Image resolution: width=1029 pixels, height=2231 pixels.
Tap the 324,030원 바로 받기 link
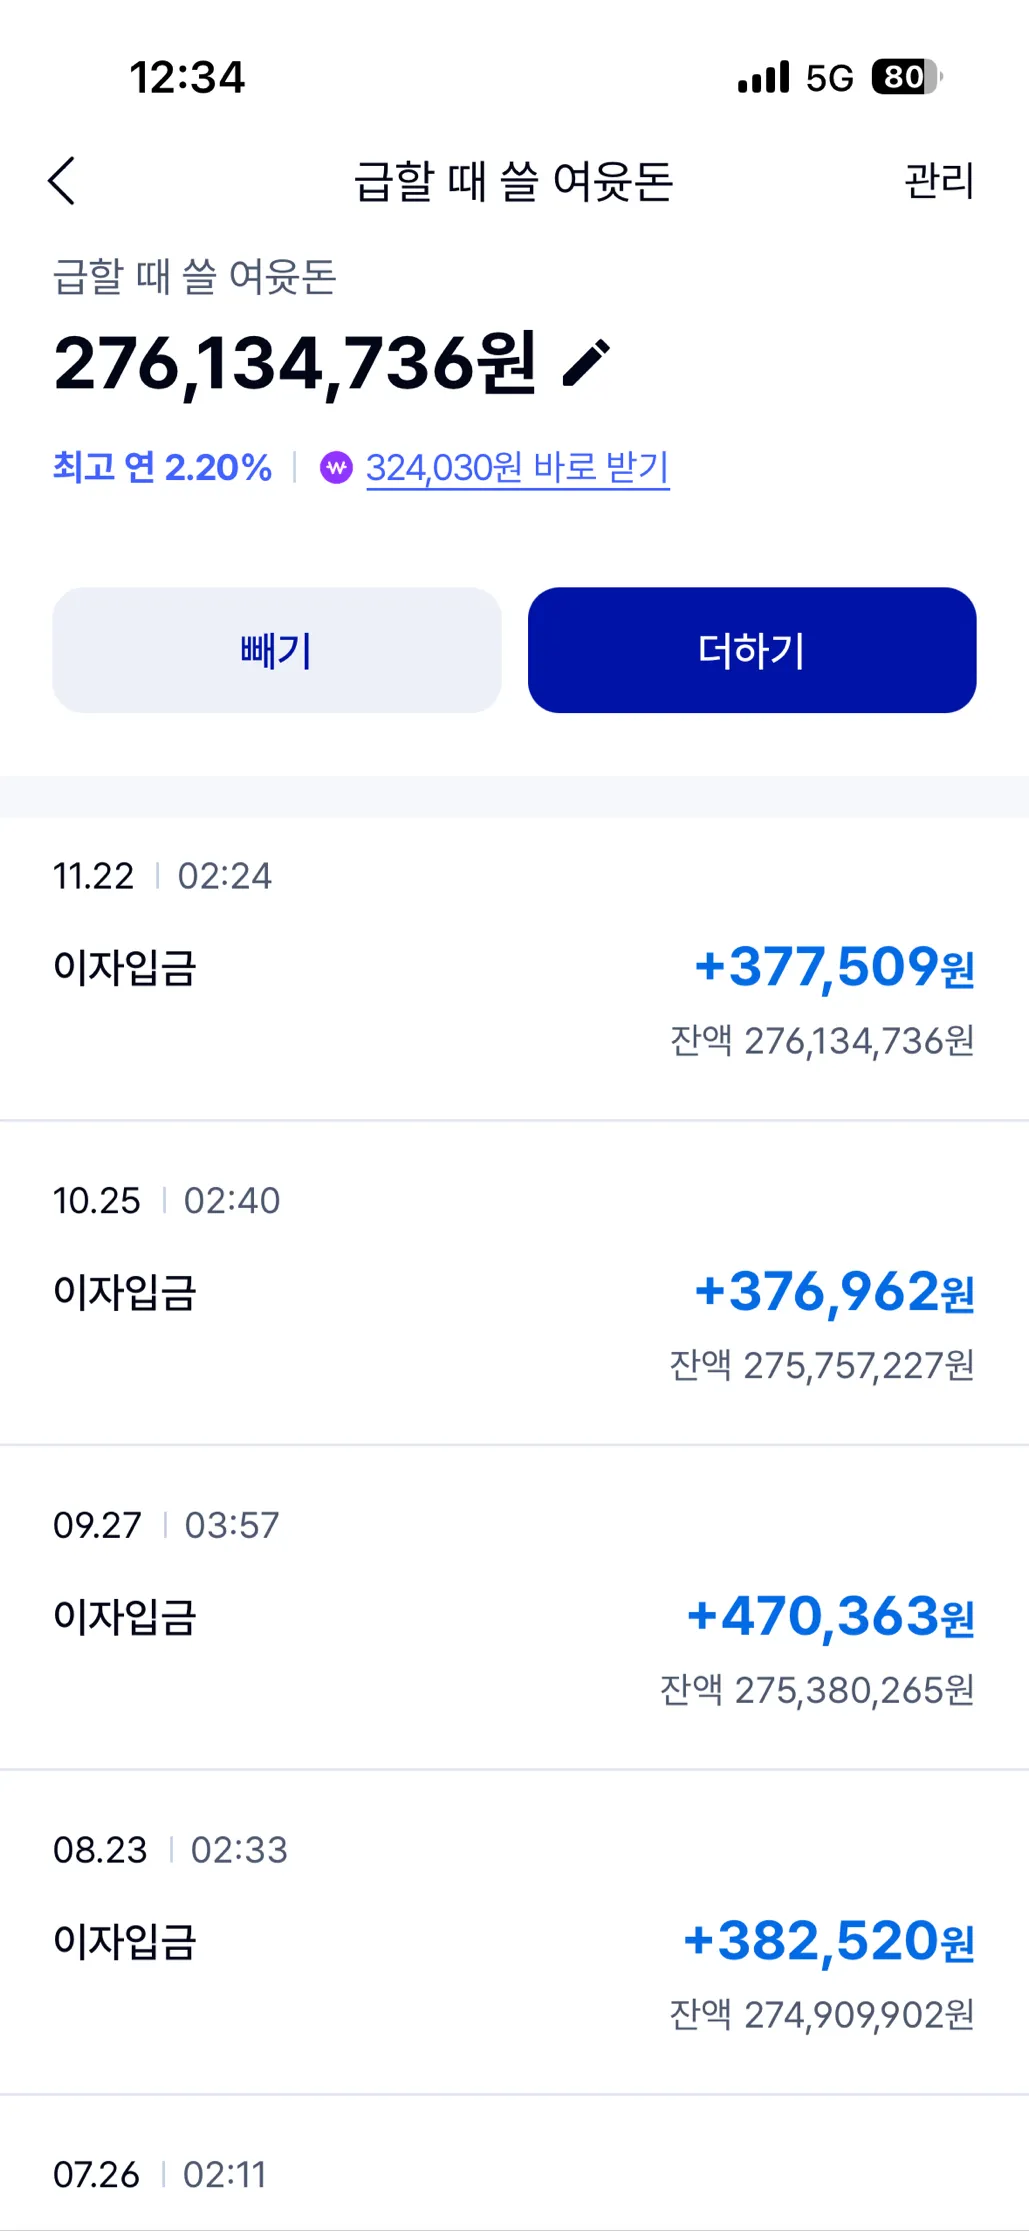[x=517, y=467]
